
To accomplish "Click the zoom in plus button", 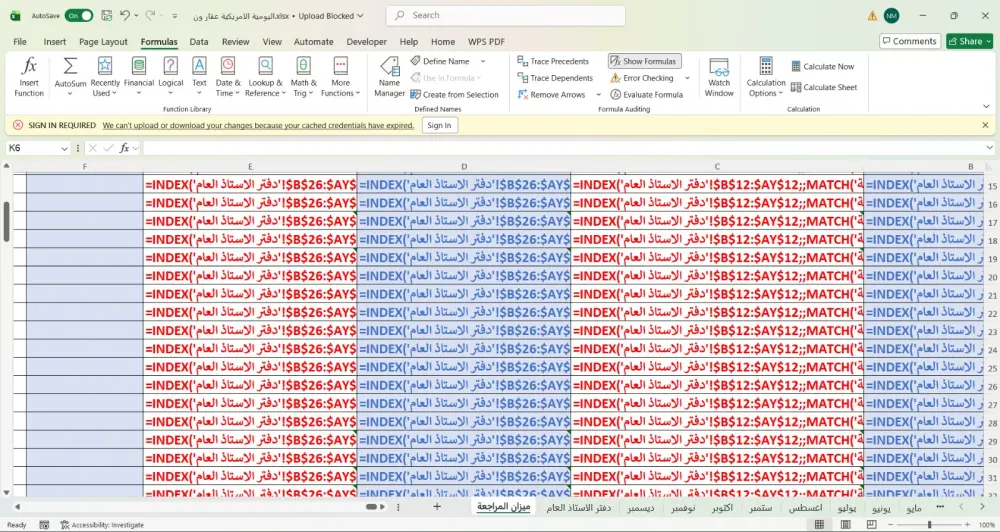I will 968,524.
